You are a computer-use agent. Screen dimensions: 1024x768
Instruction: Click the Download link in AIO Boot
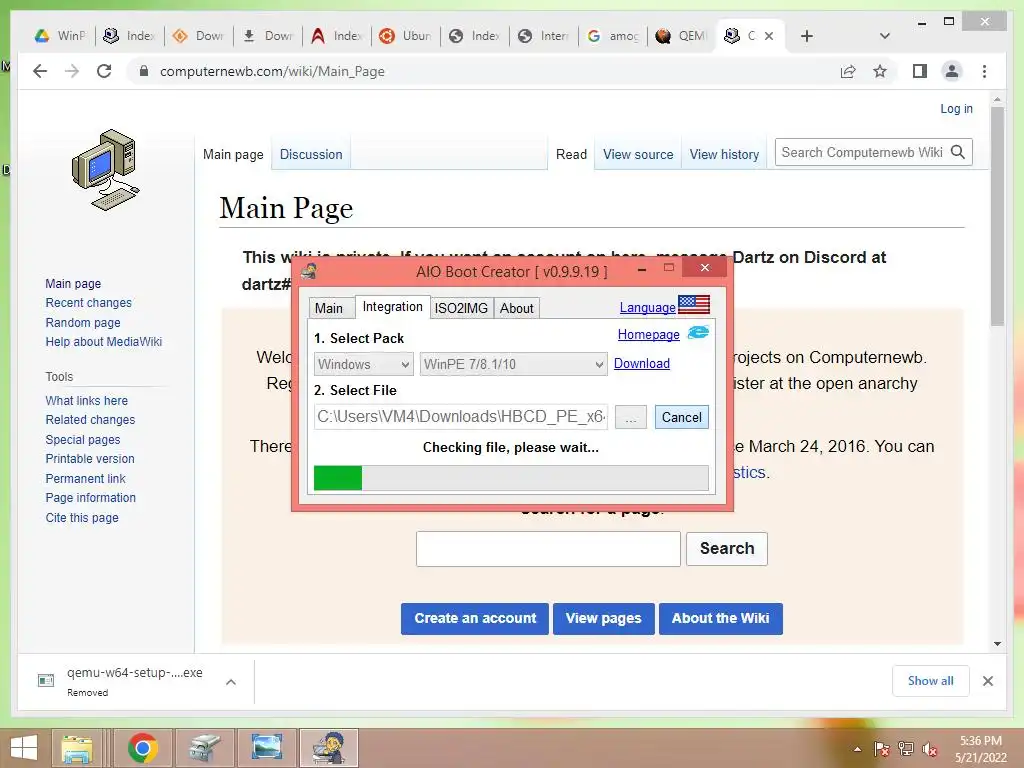(642, 364)
